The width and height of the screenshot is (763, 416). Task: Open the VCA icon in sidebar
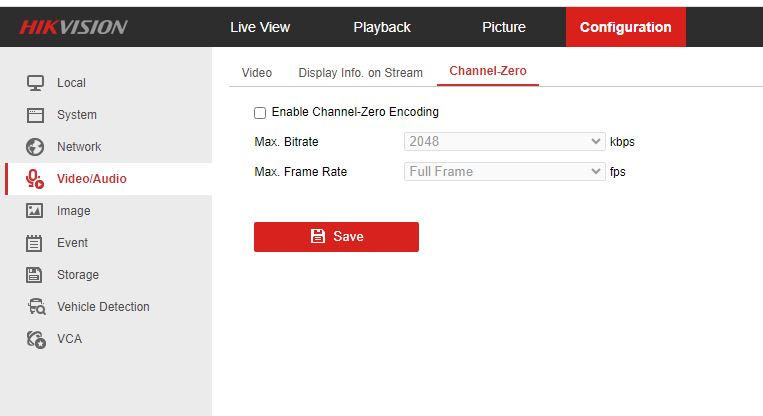point(35,339)
